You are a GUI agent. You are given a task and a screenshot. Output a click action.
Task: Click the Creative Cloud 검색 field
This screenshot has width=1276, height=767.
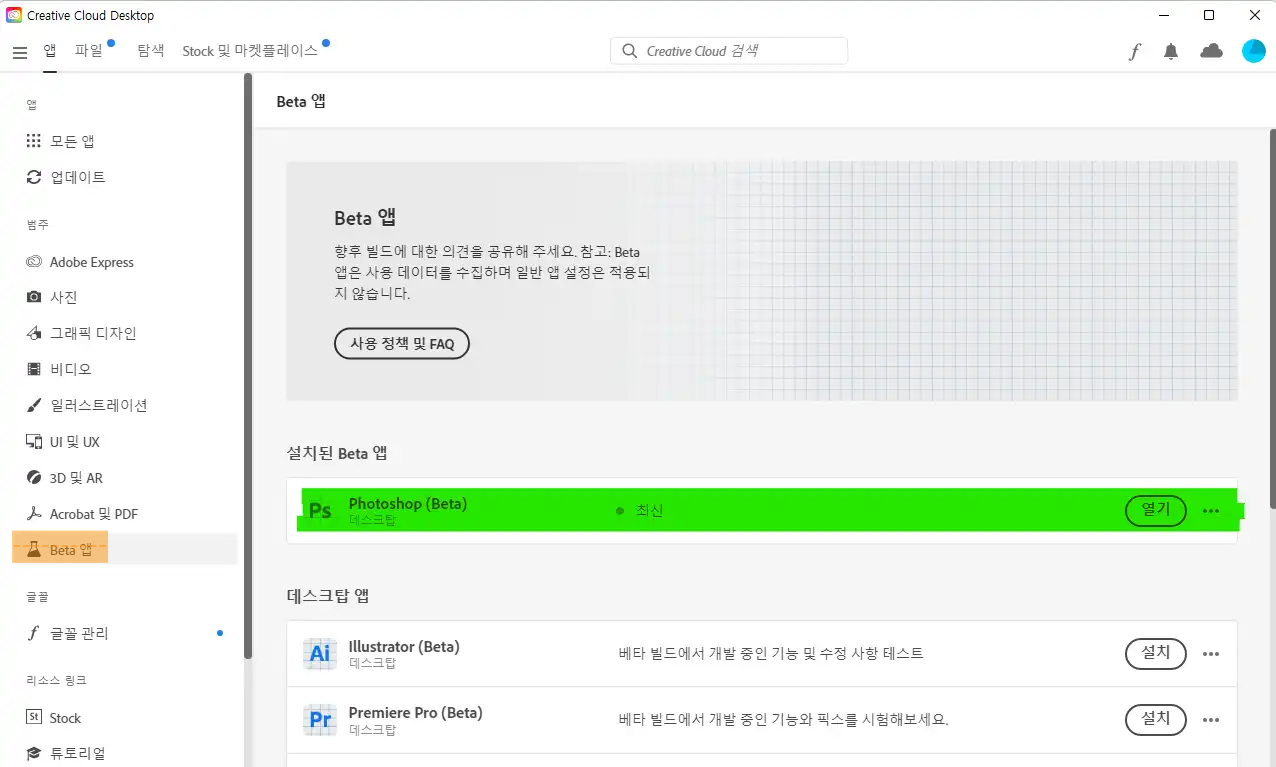(729, 51)
